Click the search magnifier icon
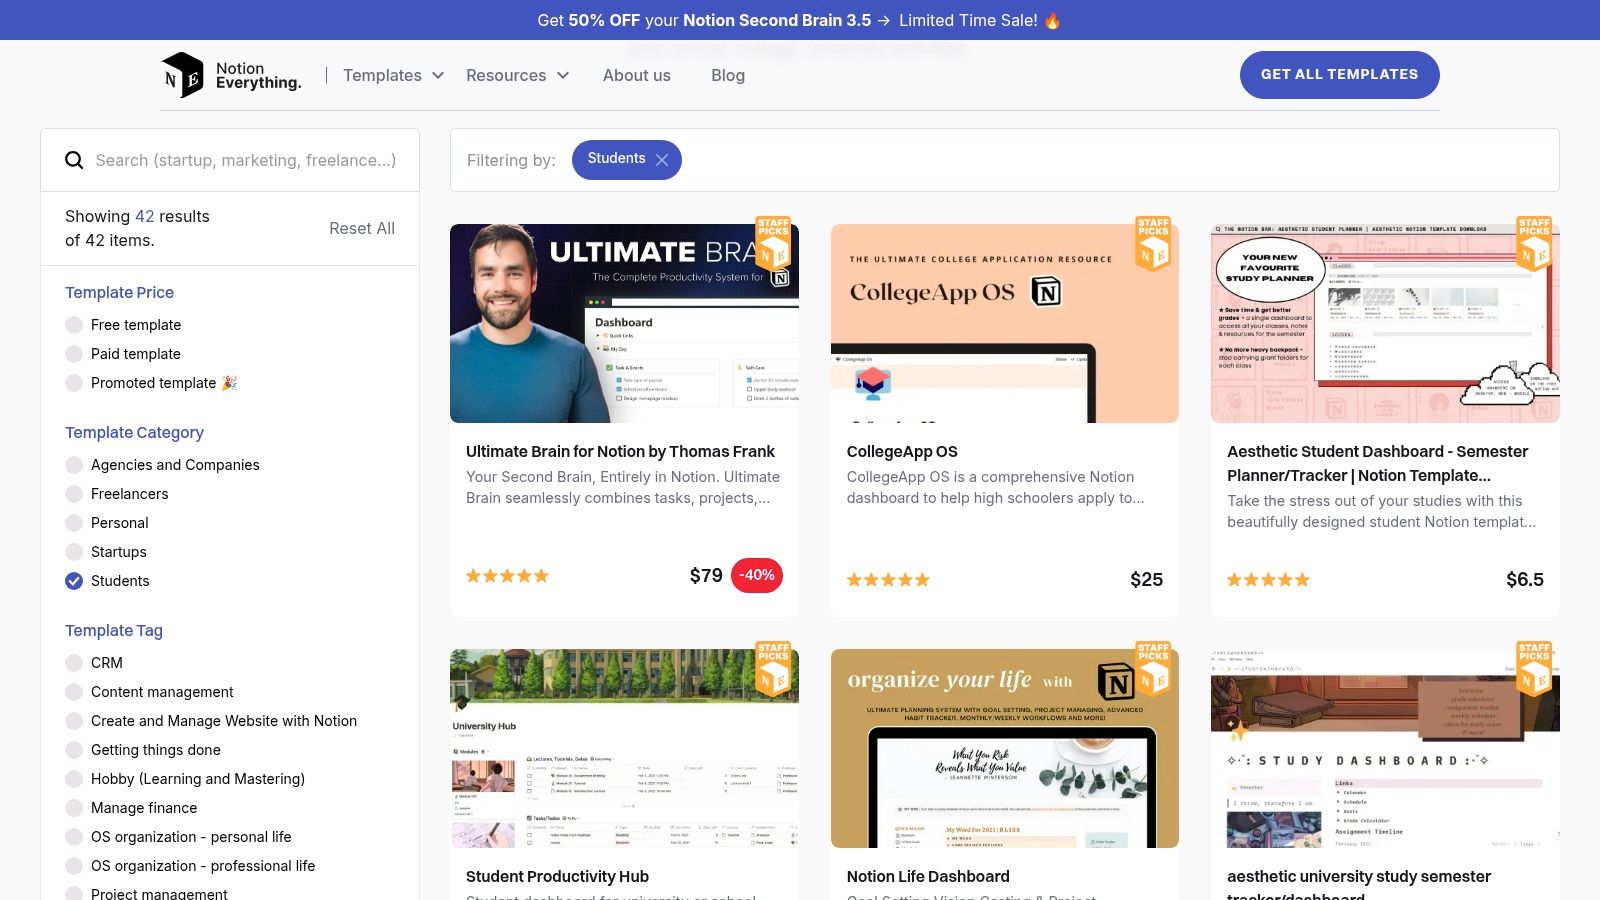Screen dimensions: 1600x900 (74, 160)
